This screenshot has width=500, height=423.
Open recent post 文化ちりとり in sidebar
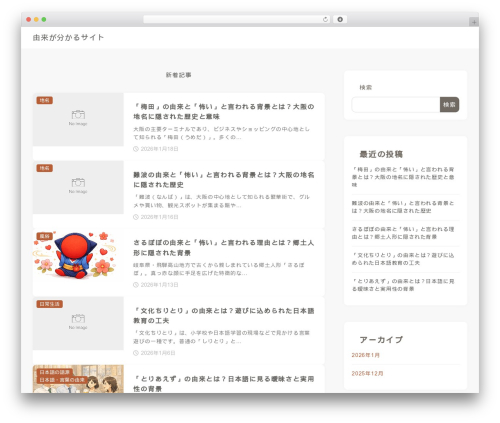pyautogui.click(x=403, y=259)
